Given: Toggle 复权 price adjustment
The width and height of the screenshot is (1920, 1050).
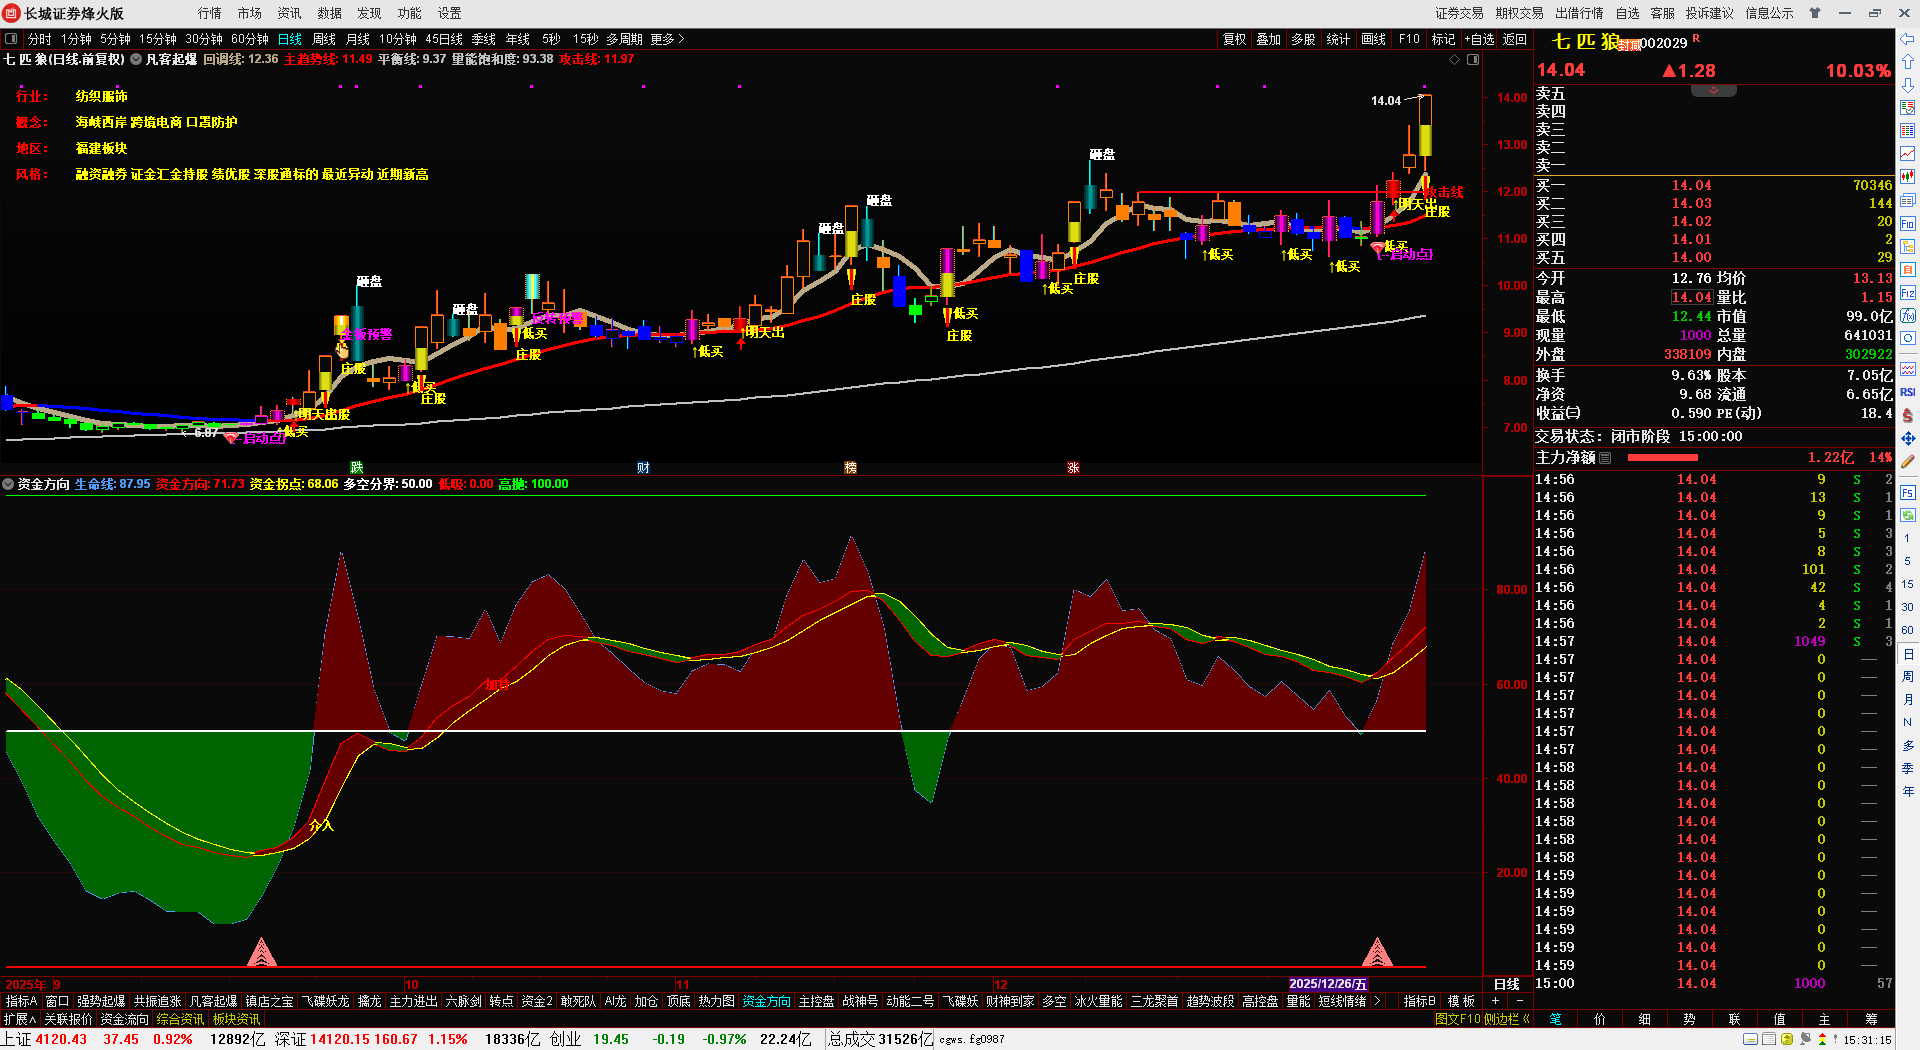Looking at the screenshot, I should point(1235,39).
